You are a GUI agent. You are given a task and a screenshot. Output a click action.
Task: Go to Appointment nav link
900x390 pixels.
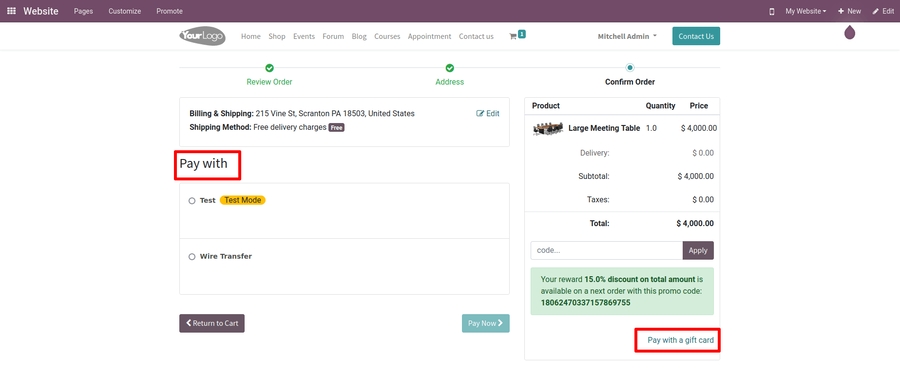pyautogui.click(x=429, y=36)
